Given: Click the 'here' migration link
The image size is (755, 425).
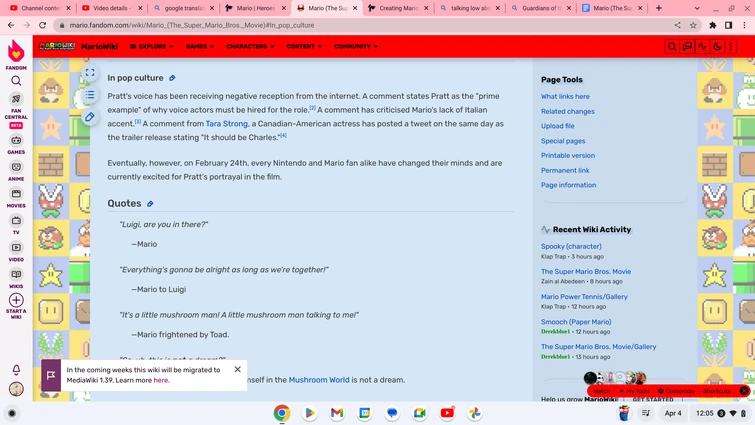Looking at the screenshot, I should (160, 380).
